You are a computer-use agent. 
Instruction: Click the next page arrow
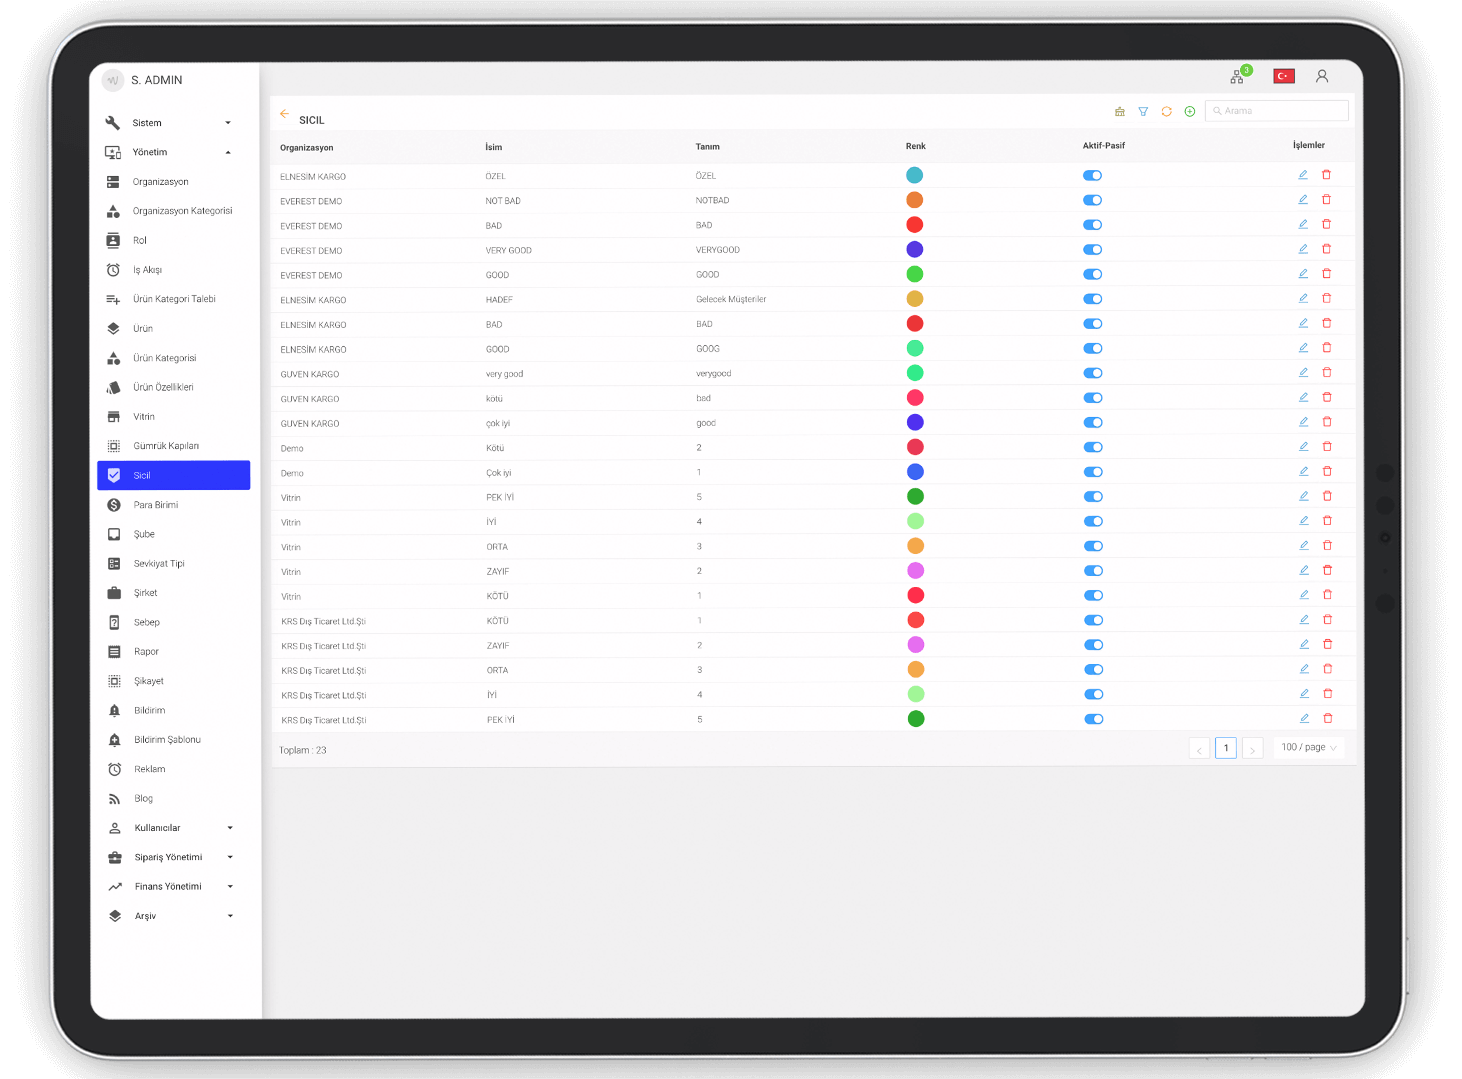(1252, 749)
